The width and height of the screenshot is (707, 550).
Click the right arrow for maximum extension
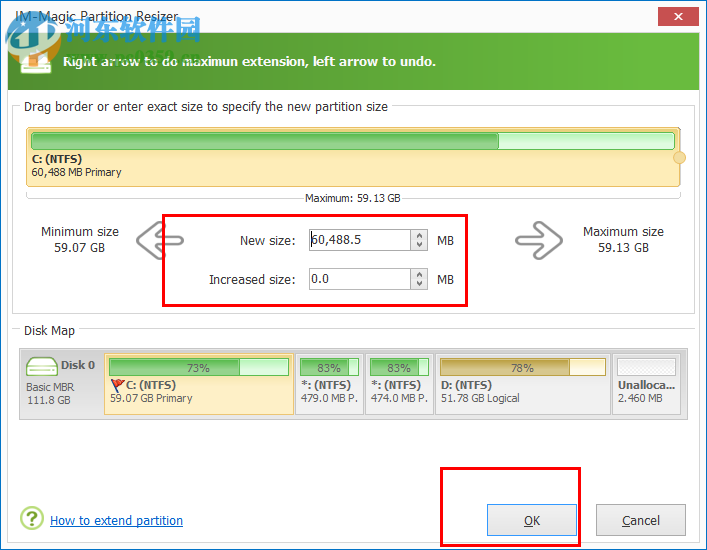pyautogui.click(x=539, y=240)
